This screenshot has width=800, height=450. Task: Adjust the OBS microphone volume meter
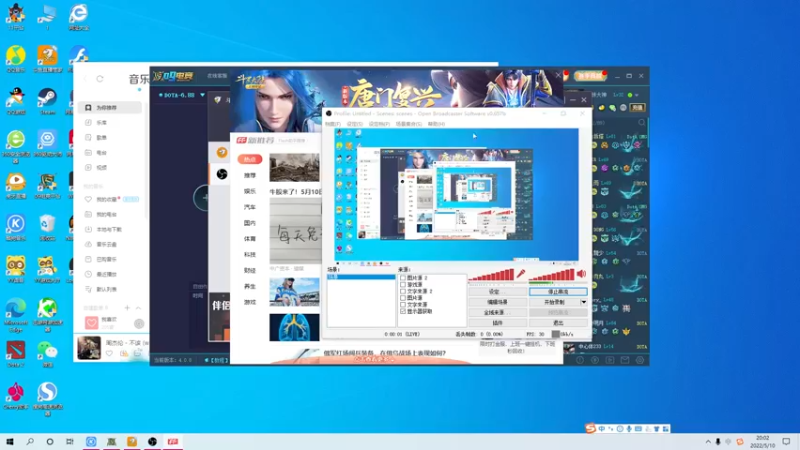(x=491, y=275)
